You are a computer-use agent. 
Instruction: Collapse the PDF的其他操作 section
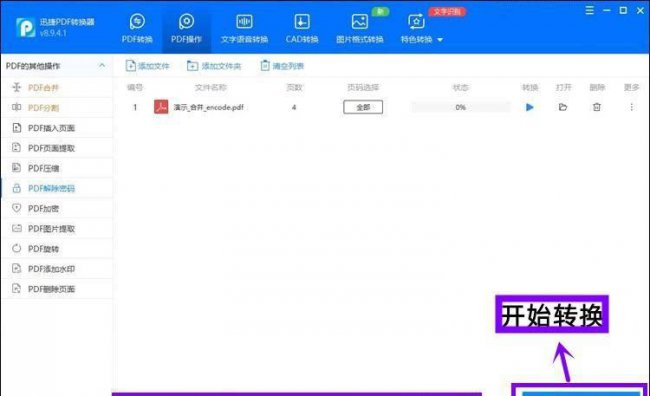coord(102,66)
